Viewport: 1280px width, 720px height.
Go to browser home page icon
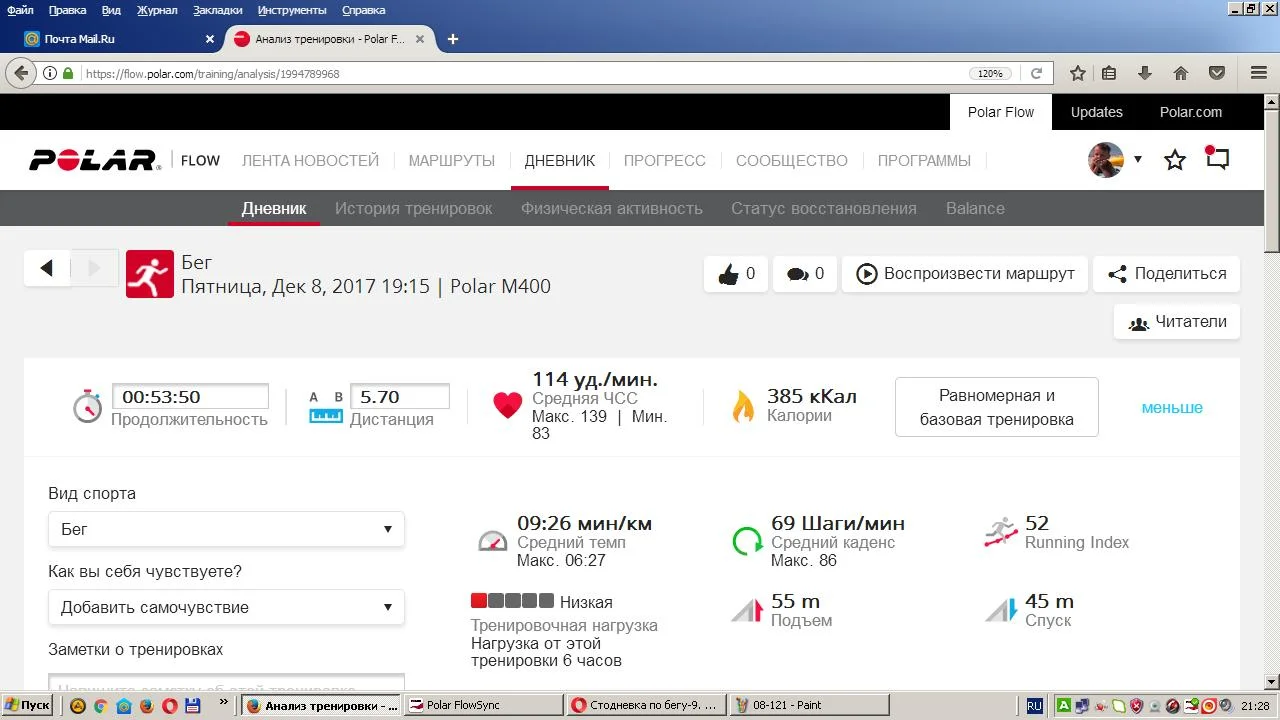[x=1181, y=73]
